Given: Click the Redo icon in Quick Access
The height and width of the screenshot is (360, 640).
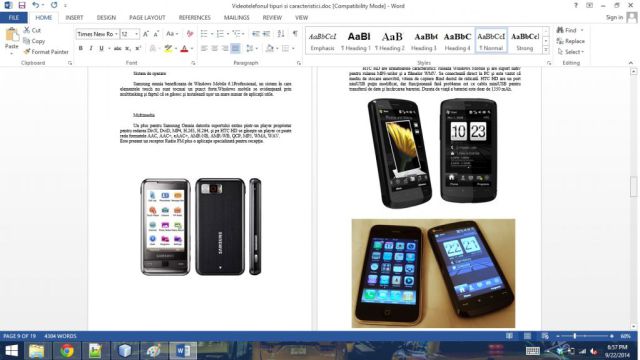Looking at the screenshot, I should (54, 5).
